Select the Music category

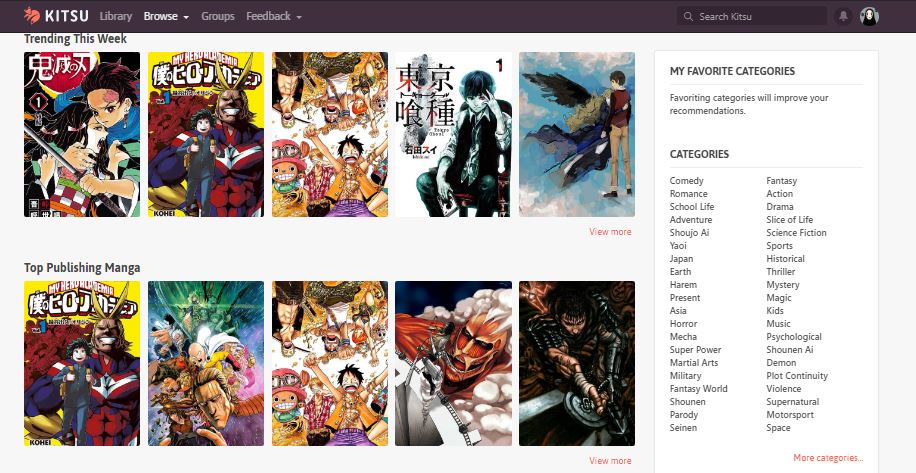tap(778, 324)
